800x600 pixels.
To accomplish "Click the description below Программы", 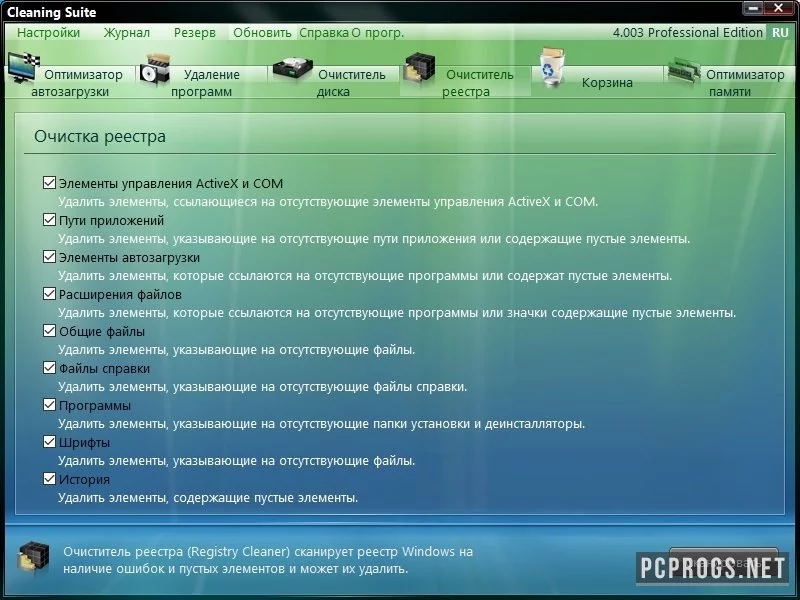I will [x=321, y=424].
